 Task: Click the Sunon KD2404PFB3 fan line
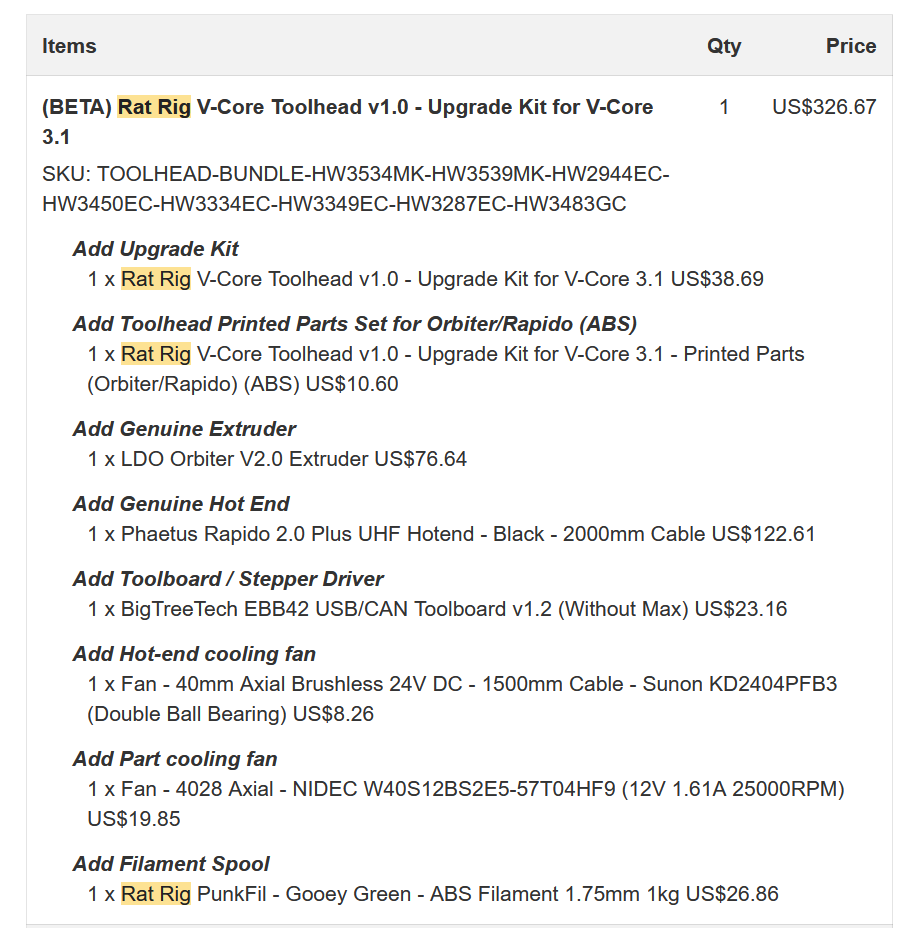click(462, 699)
